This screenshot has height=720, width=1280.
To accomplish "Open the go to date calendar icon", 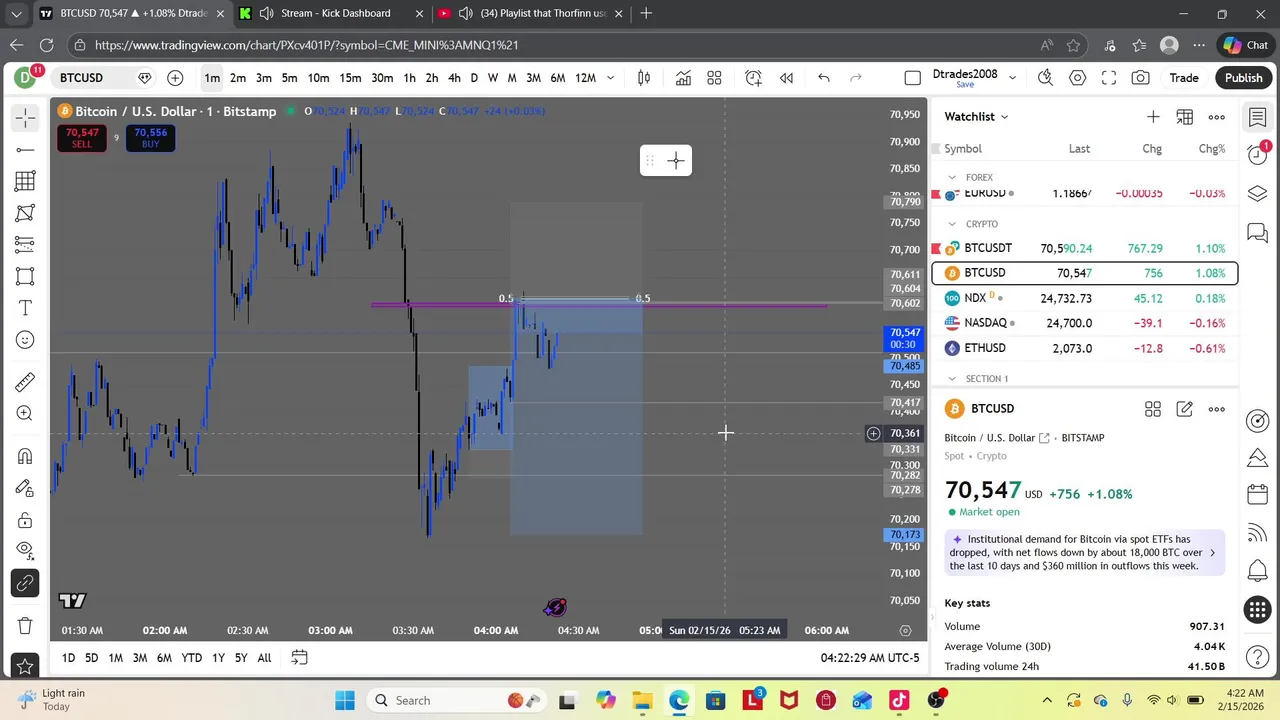I will (x=299, y=658).
